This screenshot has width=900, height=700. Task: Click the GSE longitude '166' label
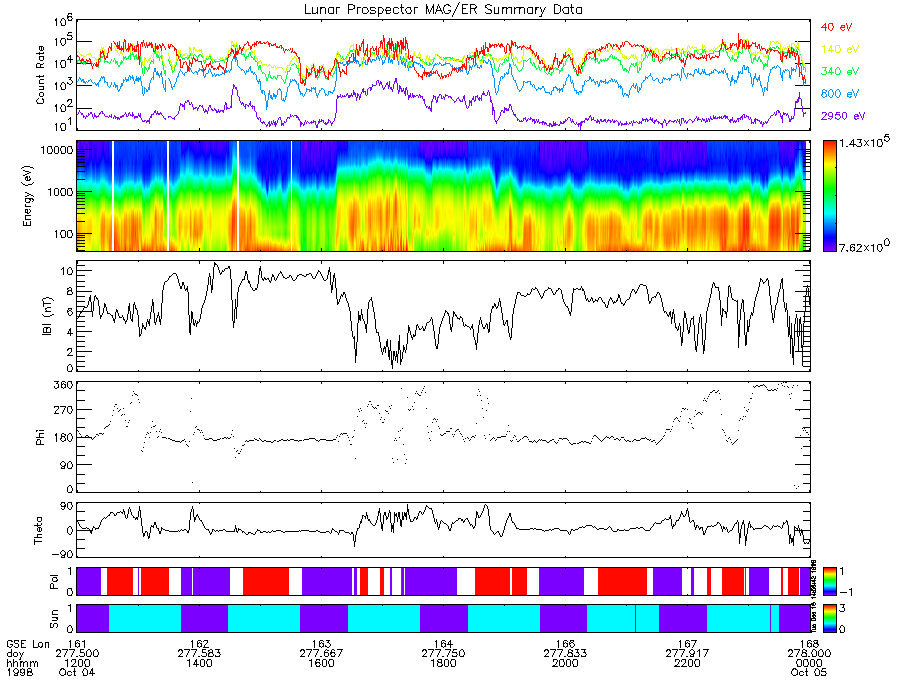click(565, 644)
